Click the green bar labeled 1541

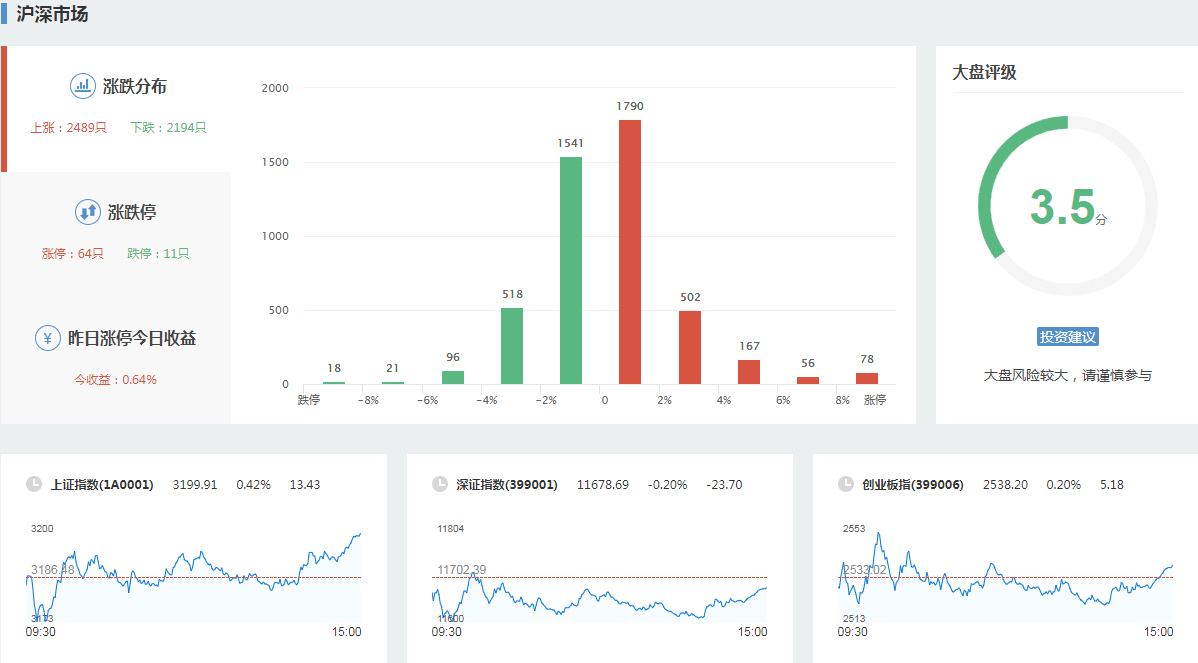coord(571,270)
